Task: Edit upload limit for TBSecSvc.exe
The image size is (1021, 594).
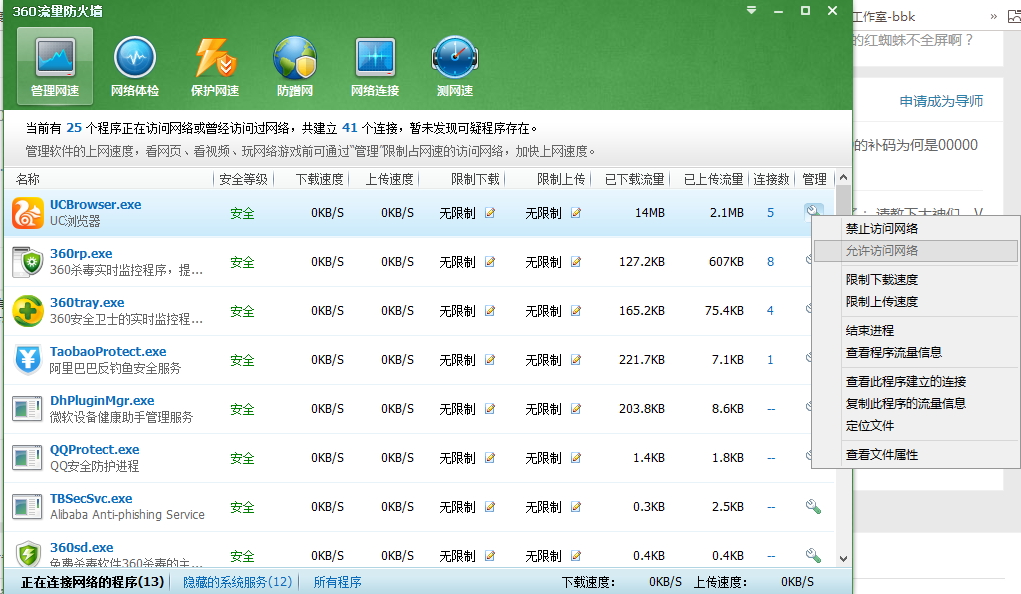Action: tap(576, 507)
